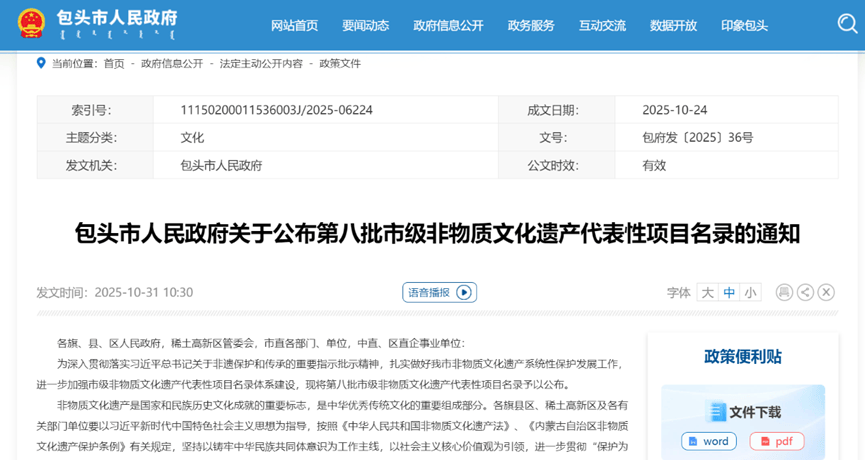Viewport: 865px width, 460px height.
Task: Open the 网站首页 nav menu item
Action: 294,26
